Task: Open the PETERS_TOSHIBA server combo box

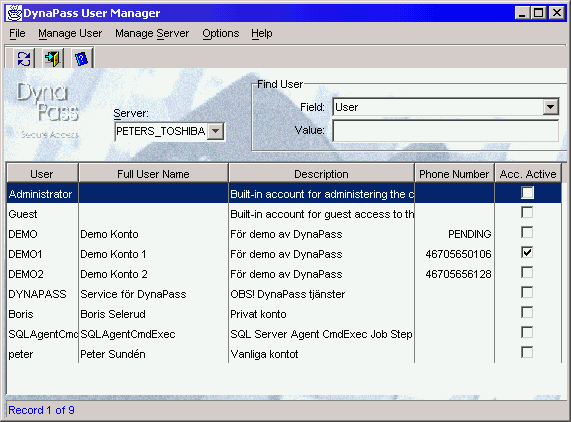Action: (x=169, y=131)
